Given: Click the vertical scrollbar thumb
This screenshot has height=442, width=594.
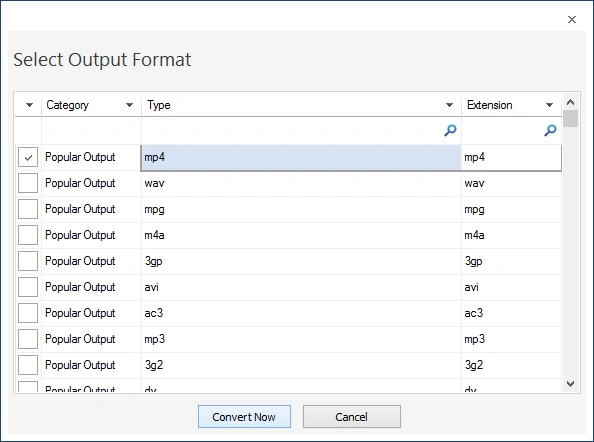Looking at the screenshot, I should point(571,119).
